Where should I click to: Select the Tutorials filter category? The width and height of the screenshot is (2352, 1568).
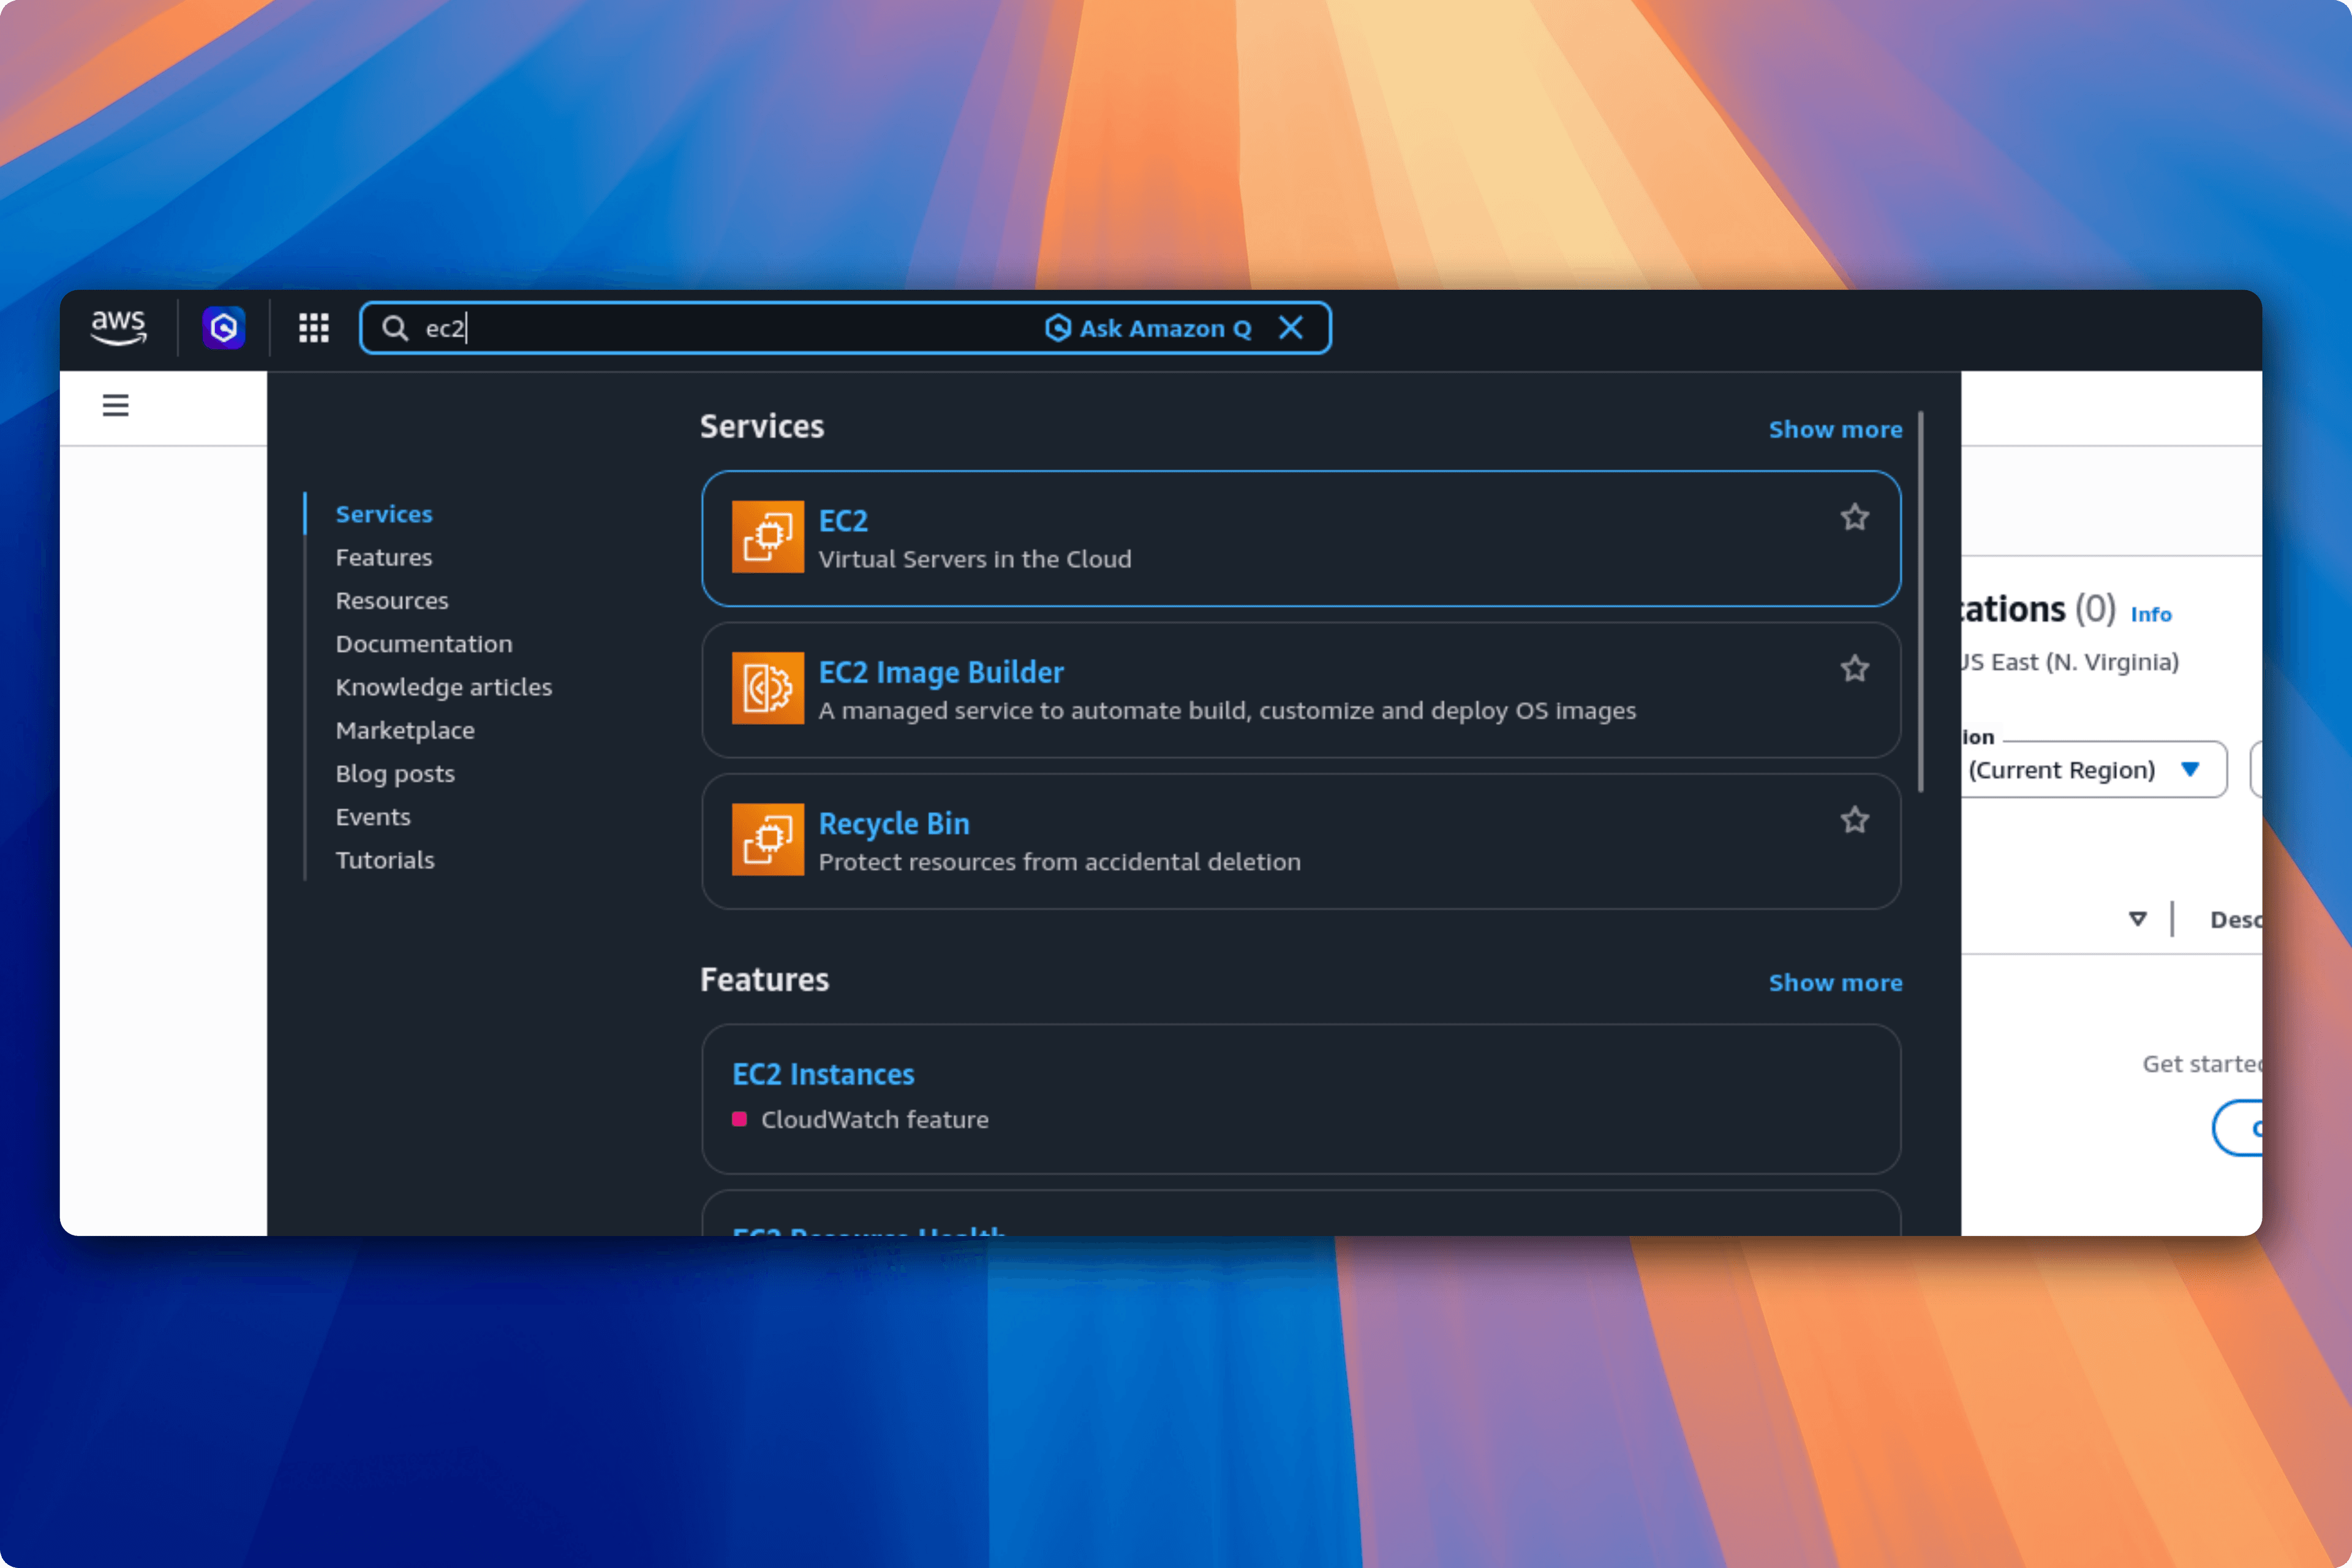coord(385,860)
